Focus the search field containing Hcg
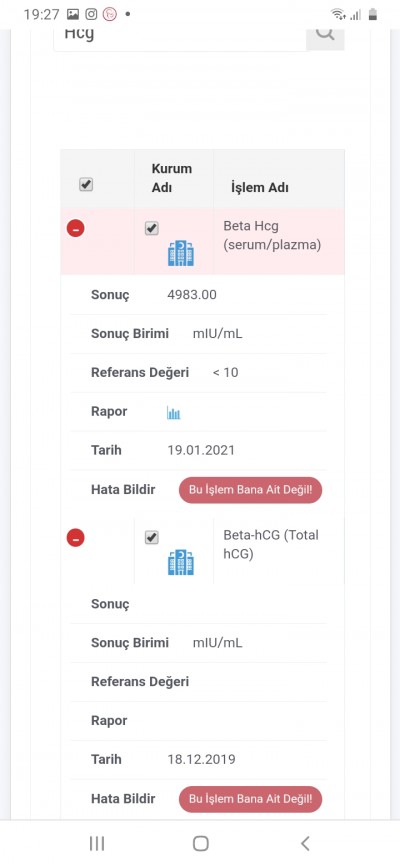This screenshot has height=866, width=400. coord(180,36)
